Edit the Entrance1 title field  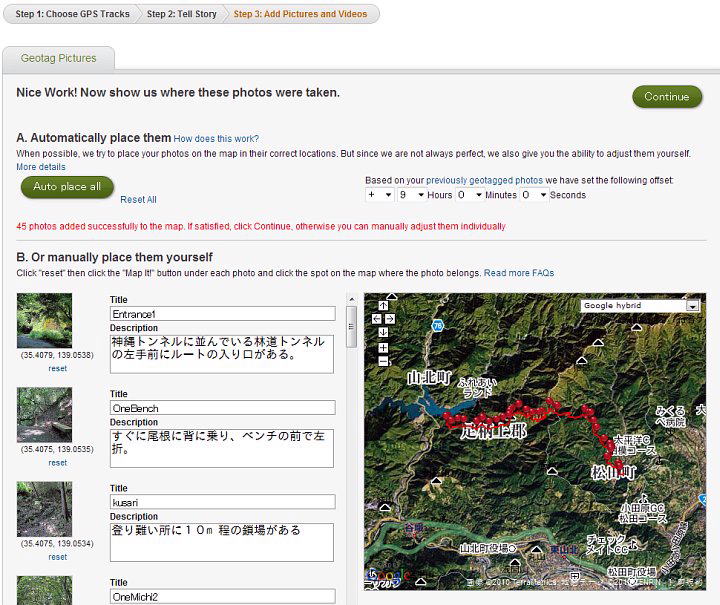coord(223,314)
